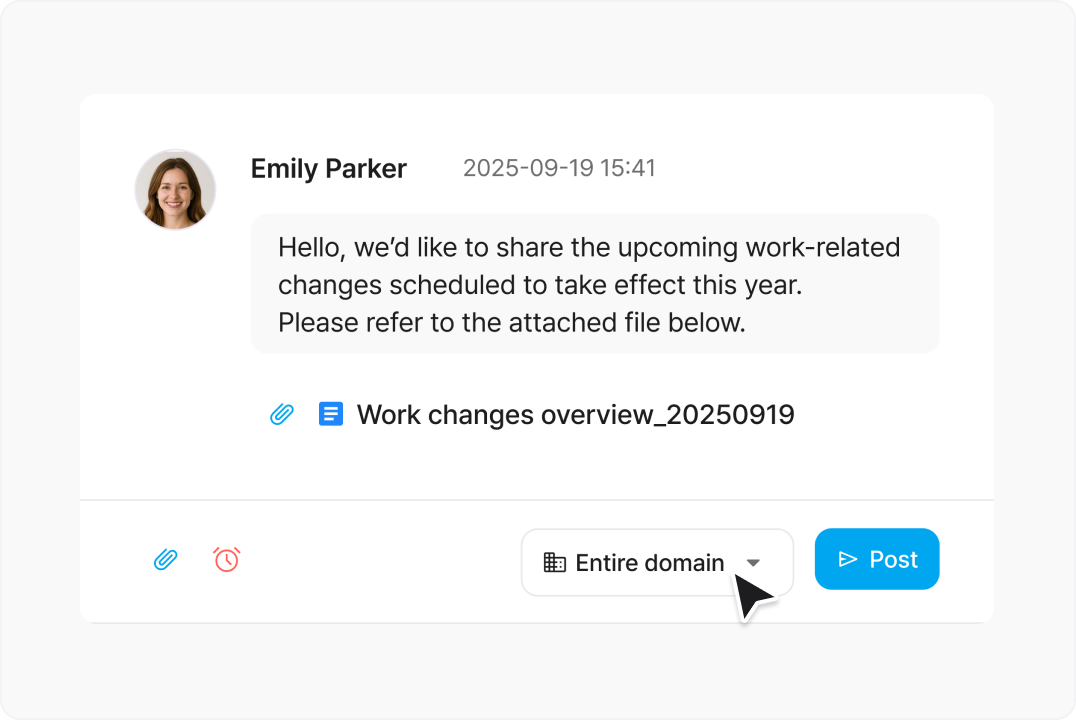Click the paperclip icon beside the attached file
Viewport: 1076px width, 720px height.
[282, 414]
